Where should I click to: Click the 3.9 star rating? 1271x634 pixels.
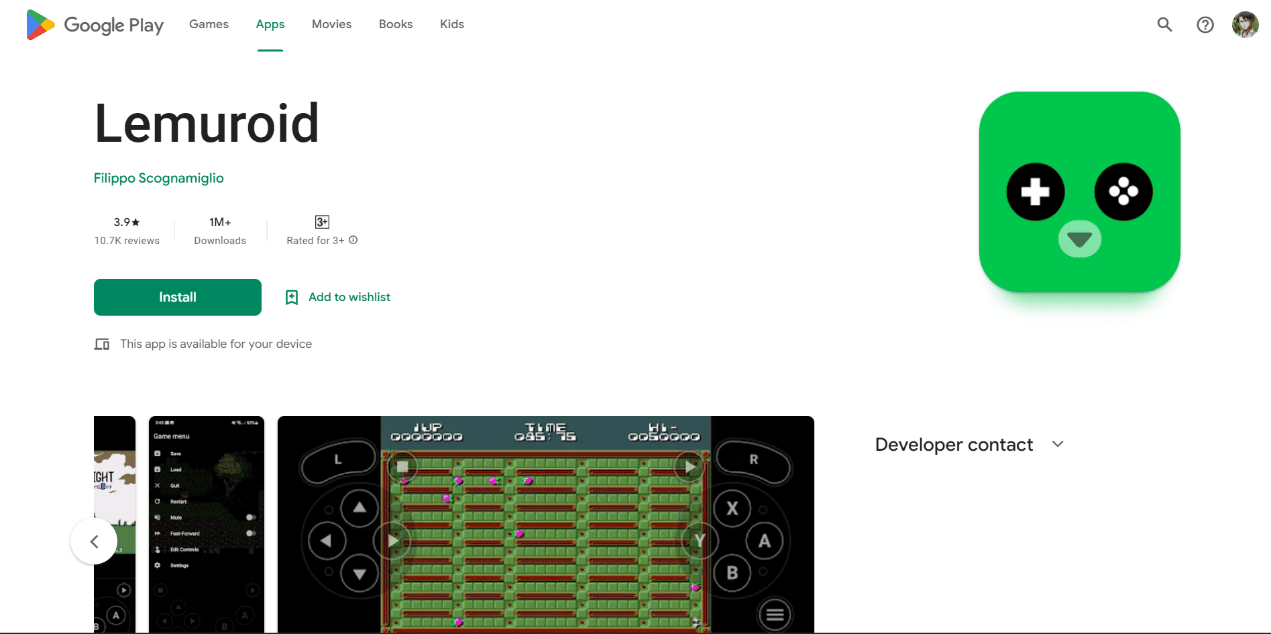127,222
